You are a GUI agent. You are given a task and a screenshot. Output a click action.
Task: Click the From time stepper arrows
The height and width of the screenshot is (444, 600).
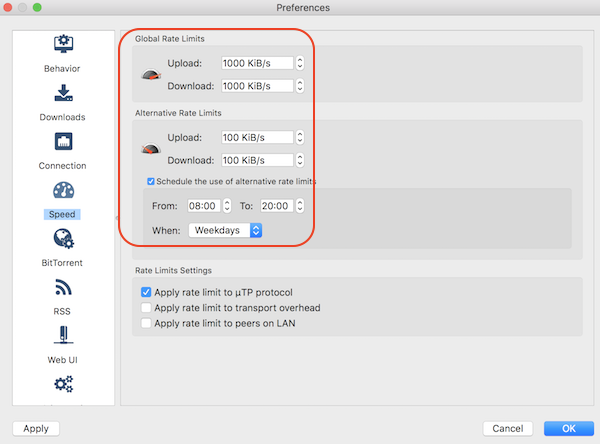[x=227, y=206]
